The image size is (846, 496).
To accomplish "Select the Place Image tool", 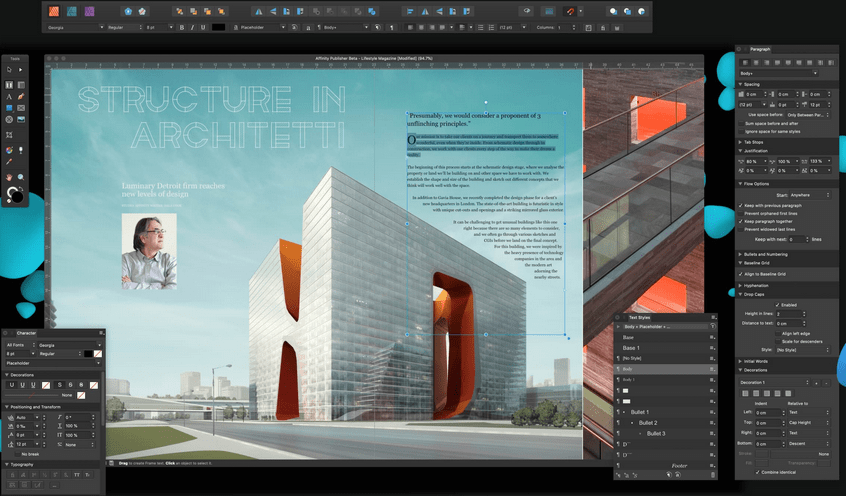I will coord(21,119).
